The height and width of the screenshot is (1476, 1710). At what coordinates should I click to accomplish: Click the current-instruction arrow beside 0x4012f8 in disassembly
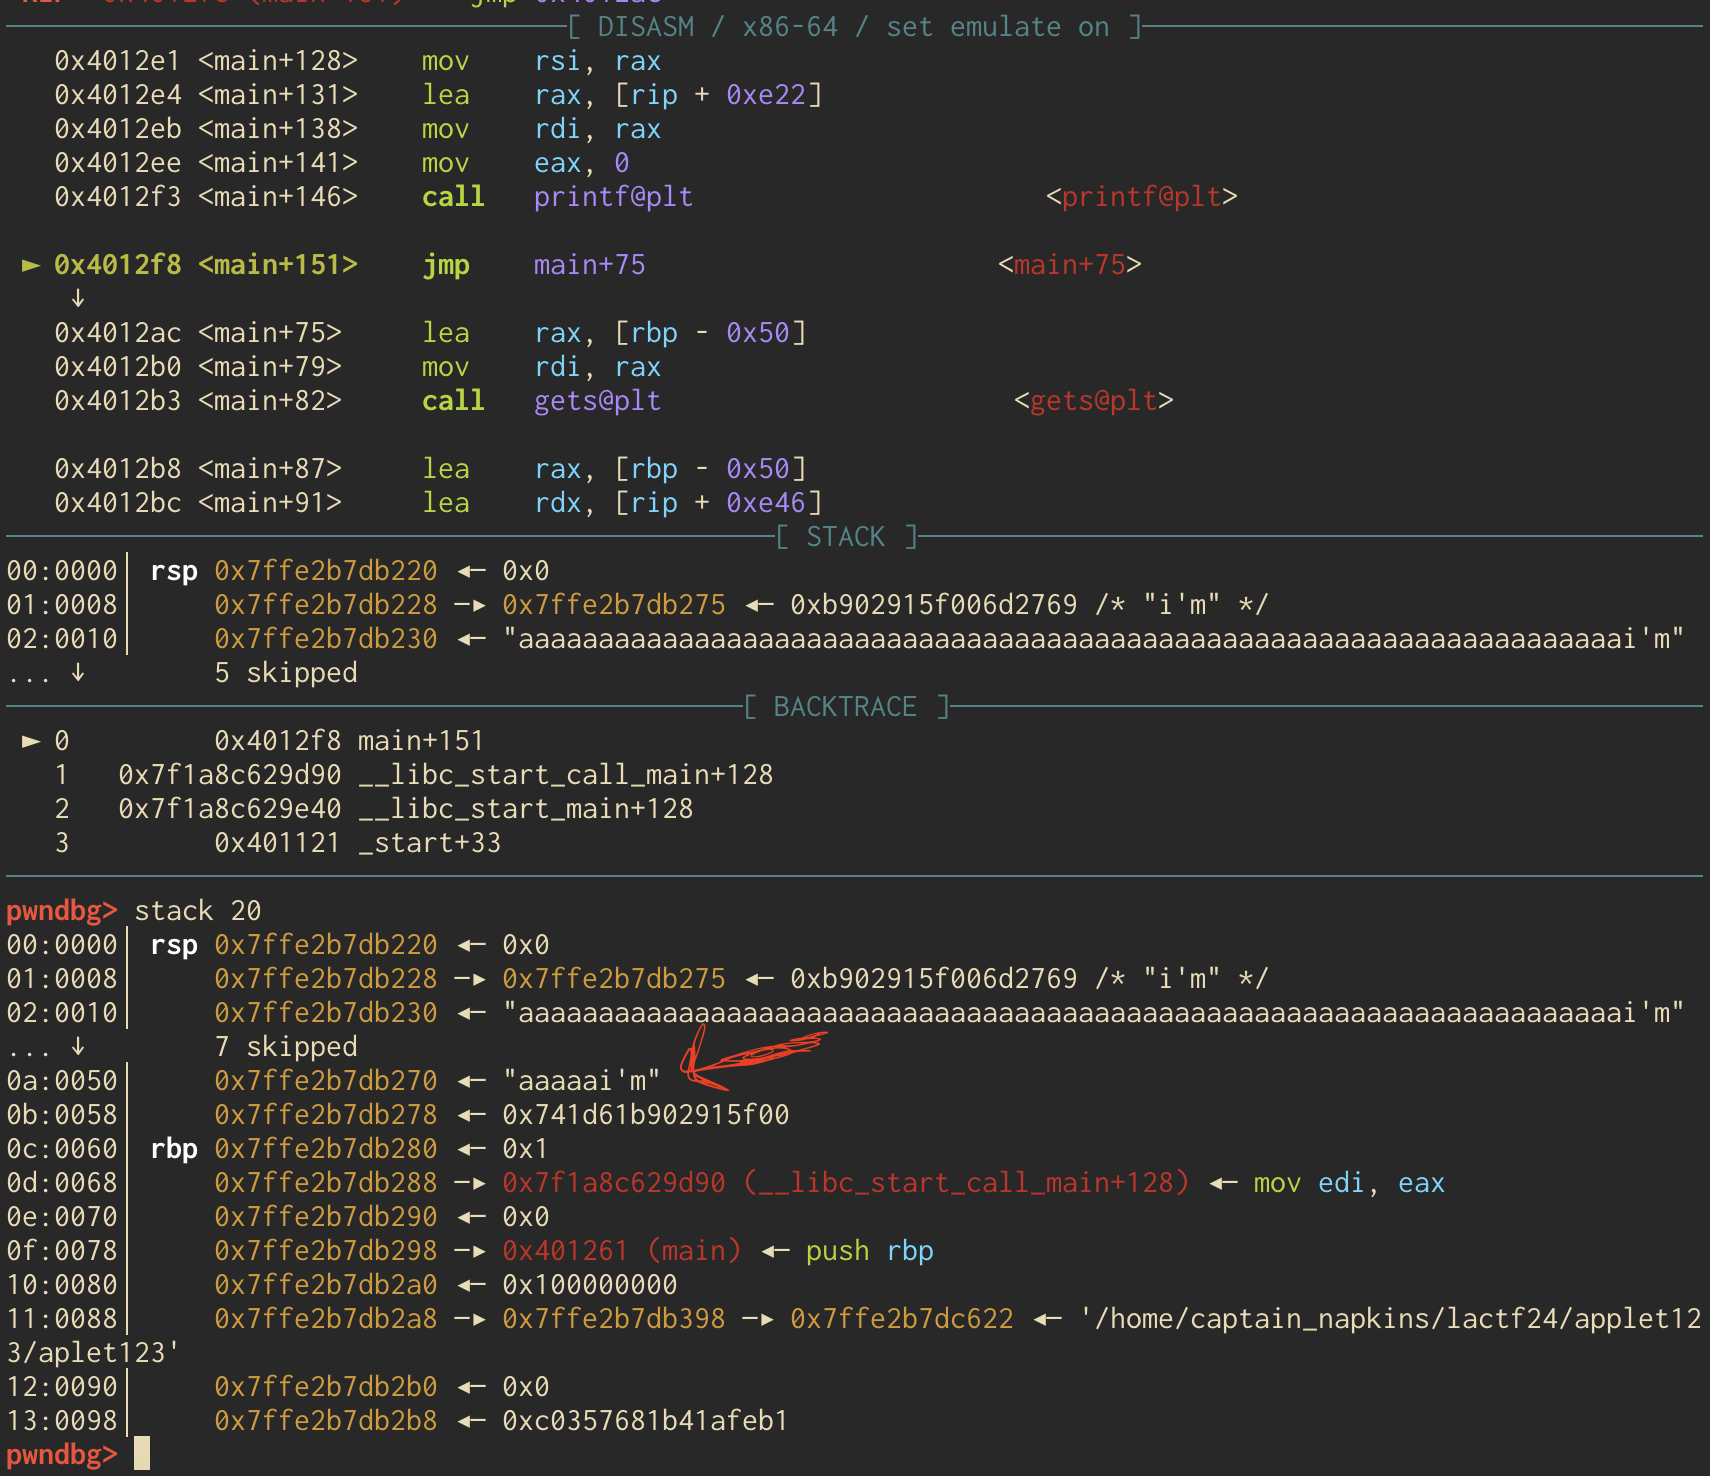[31, 265]
